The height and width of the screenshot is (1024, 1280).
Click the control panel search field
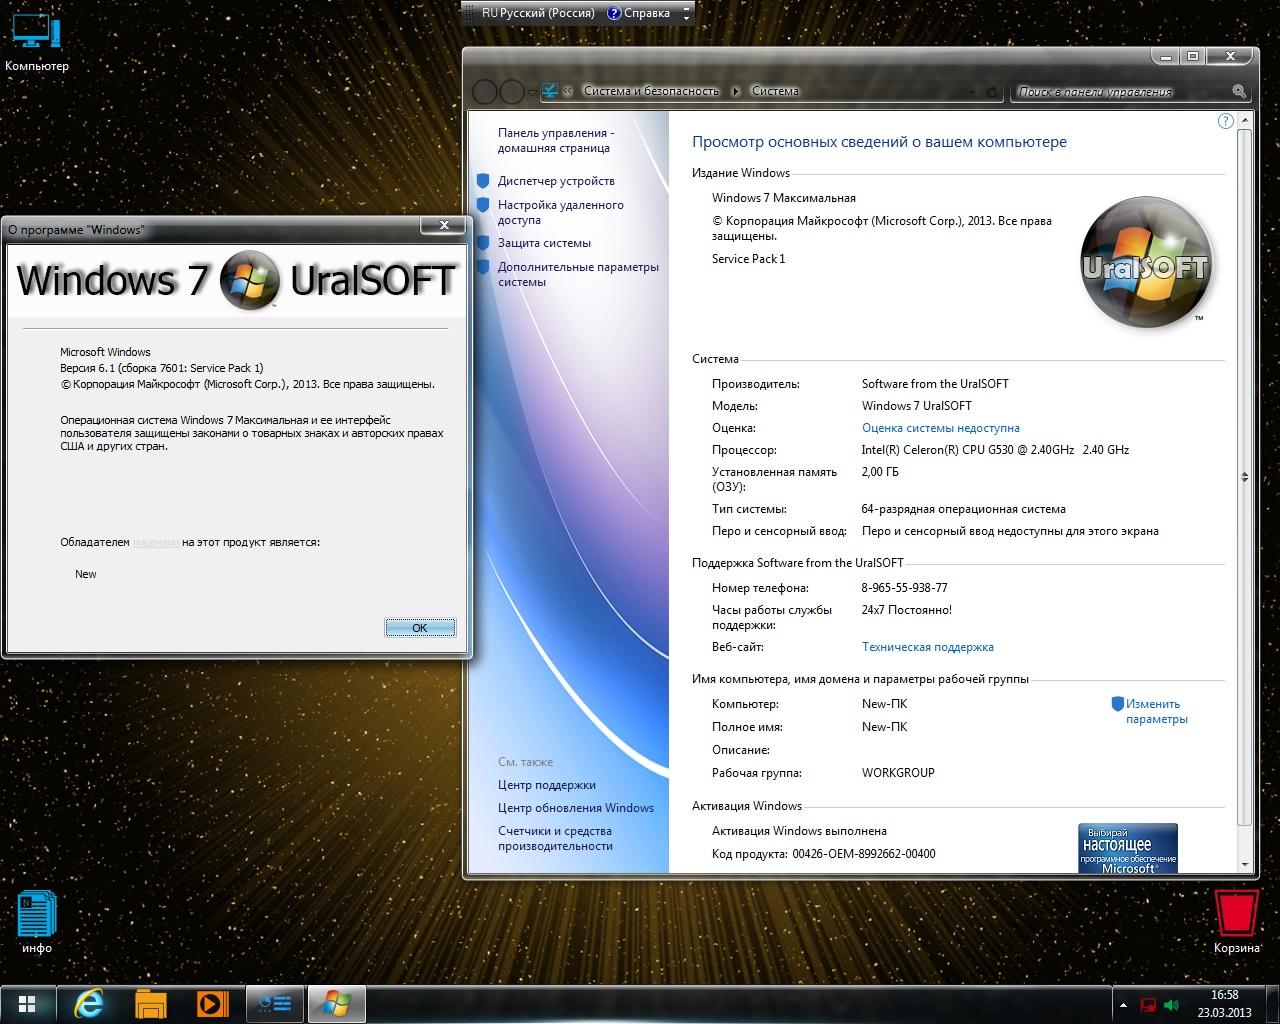1120,92
